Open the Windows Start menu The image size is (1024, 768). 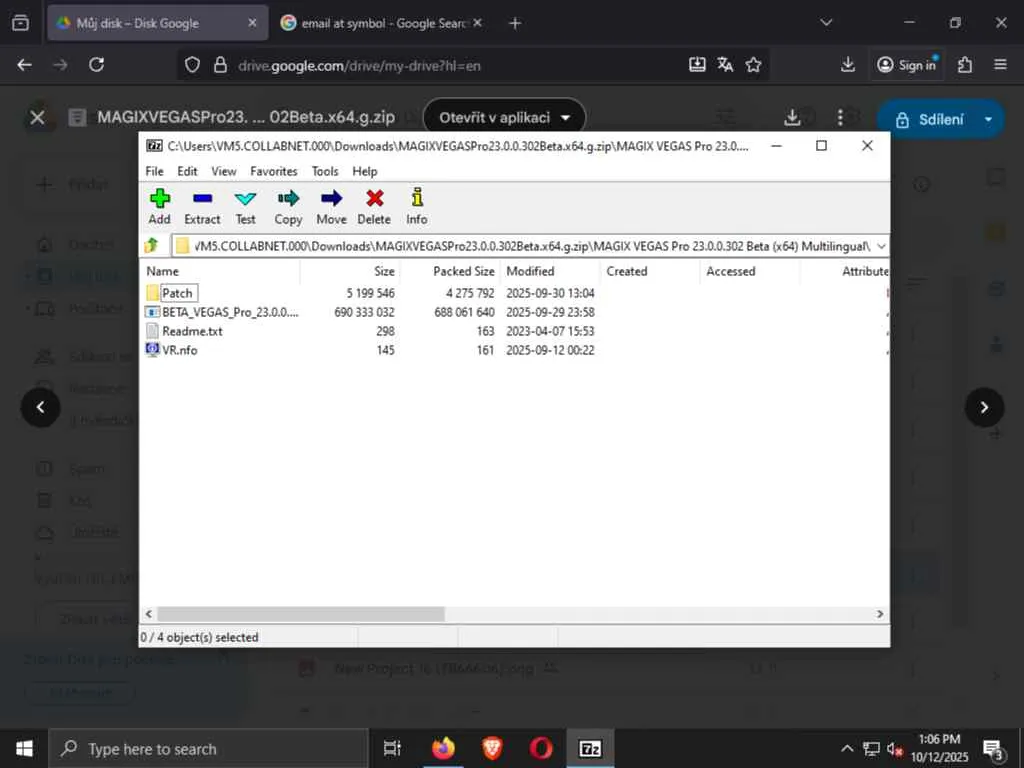(x=24, y=748)
